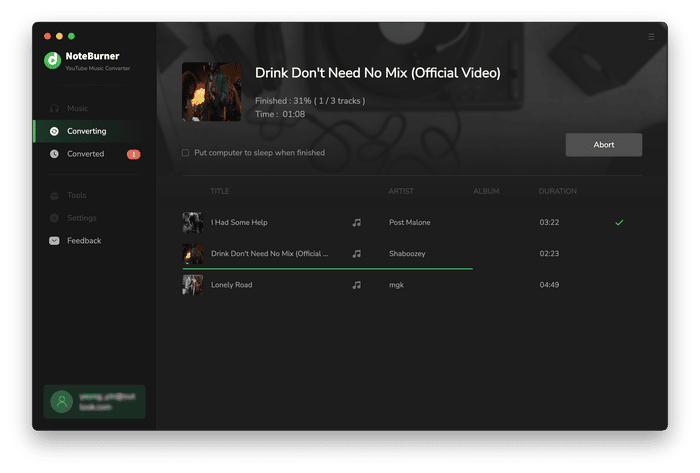Select the track title Lonely Road
Image resolution: width=700 pixels, height=473 pixels.
point(232,285)
